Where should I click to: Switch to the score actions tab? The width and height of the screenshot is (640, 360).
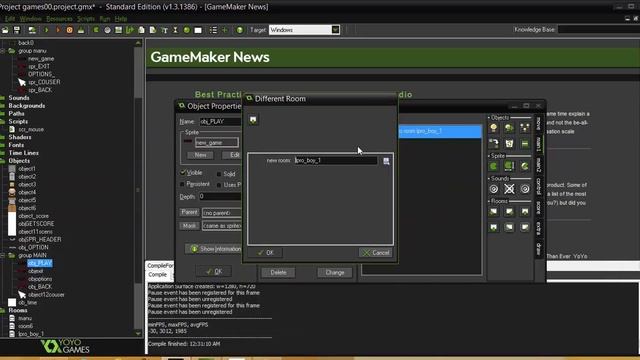click(x=538, y=208)
